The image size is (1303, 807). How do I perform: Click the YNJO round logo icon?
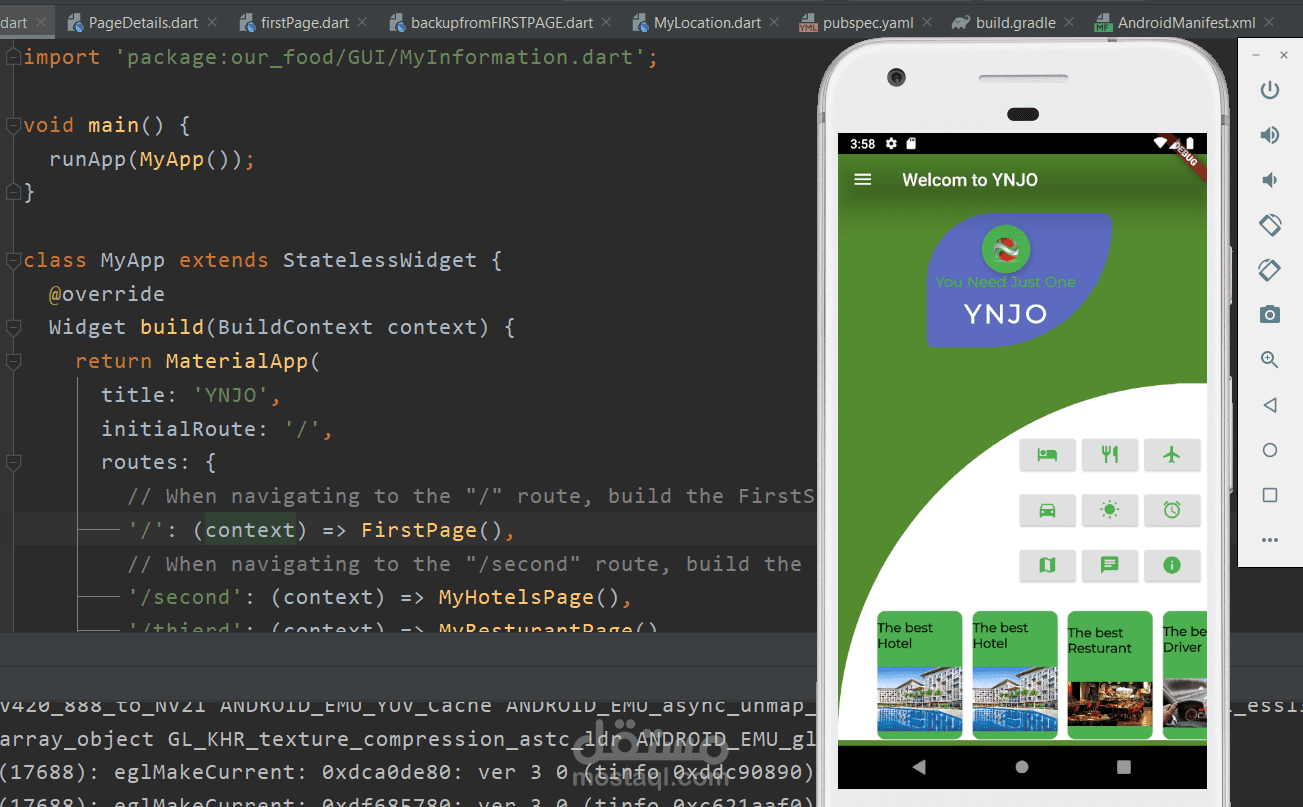[1006, 249]
